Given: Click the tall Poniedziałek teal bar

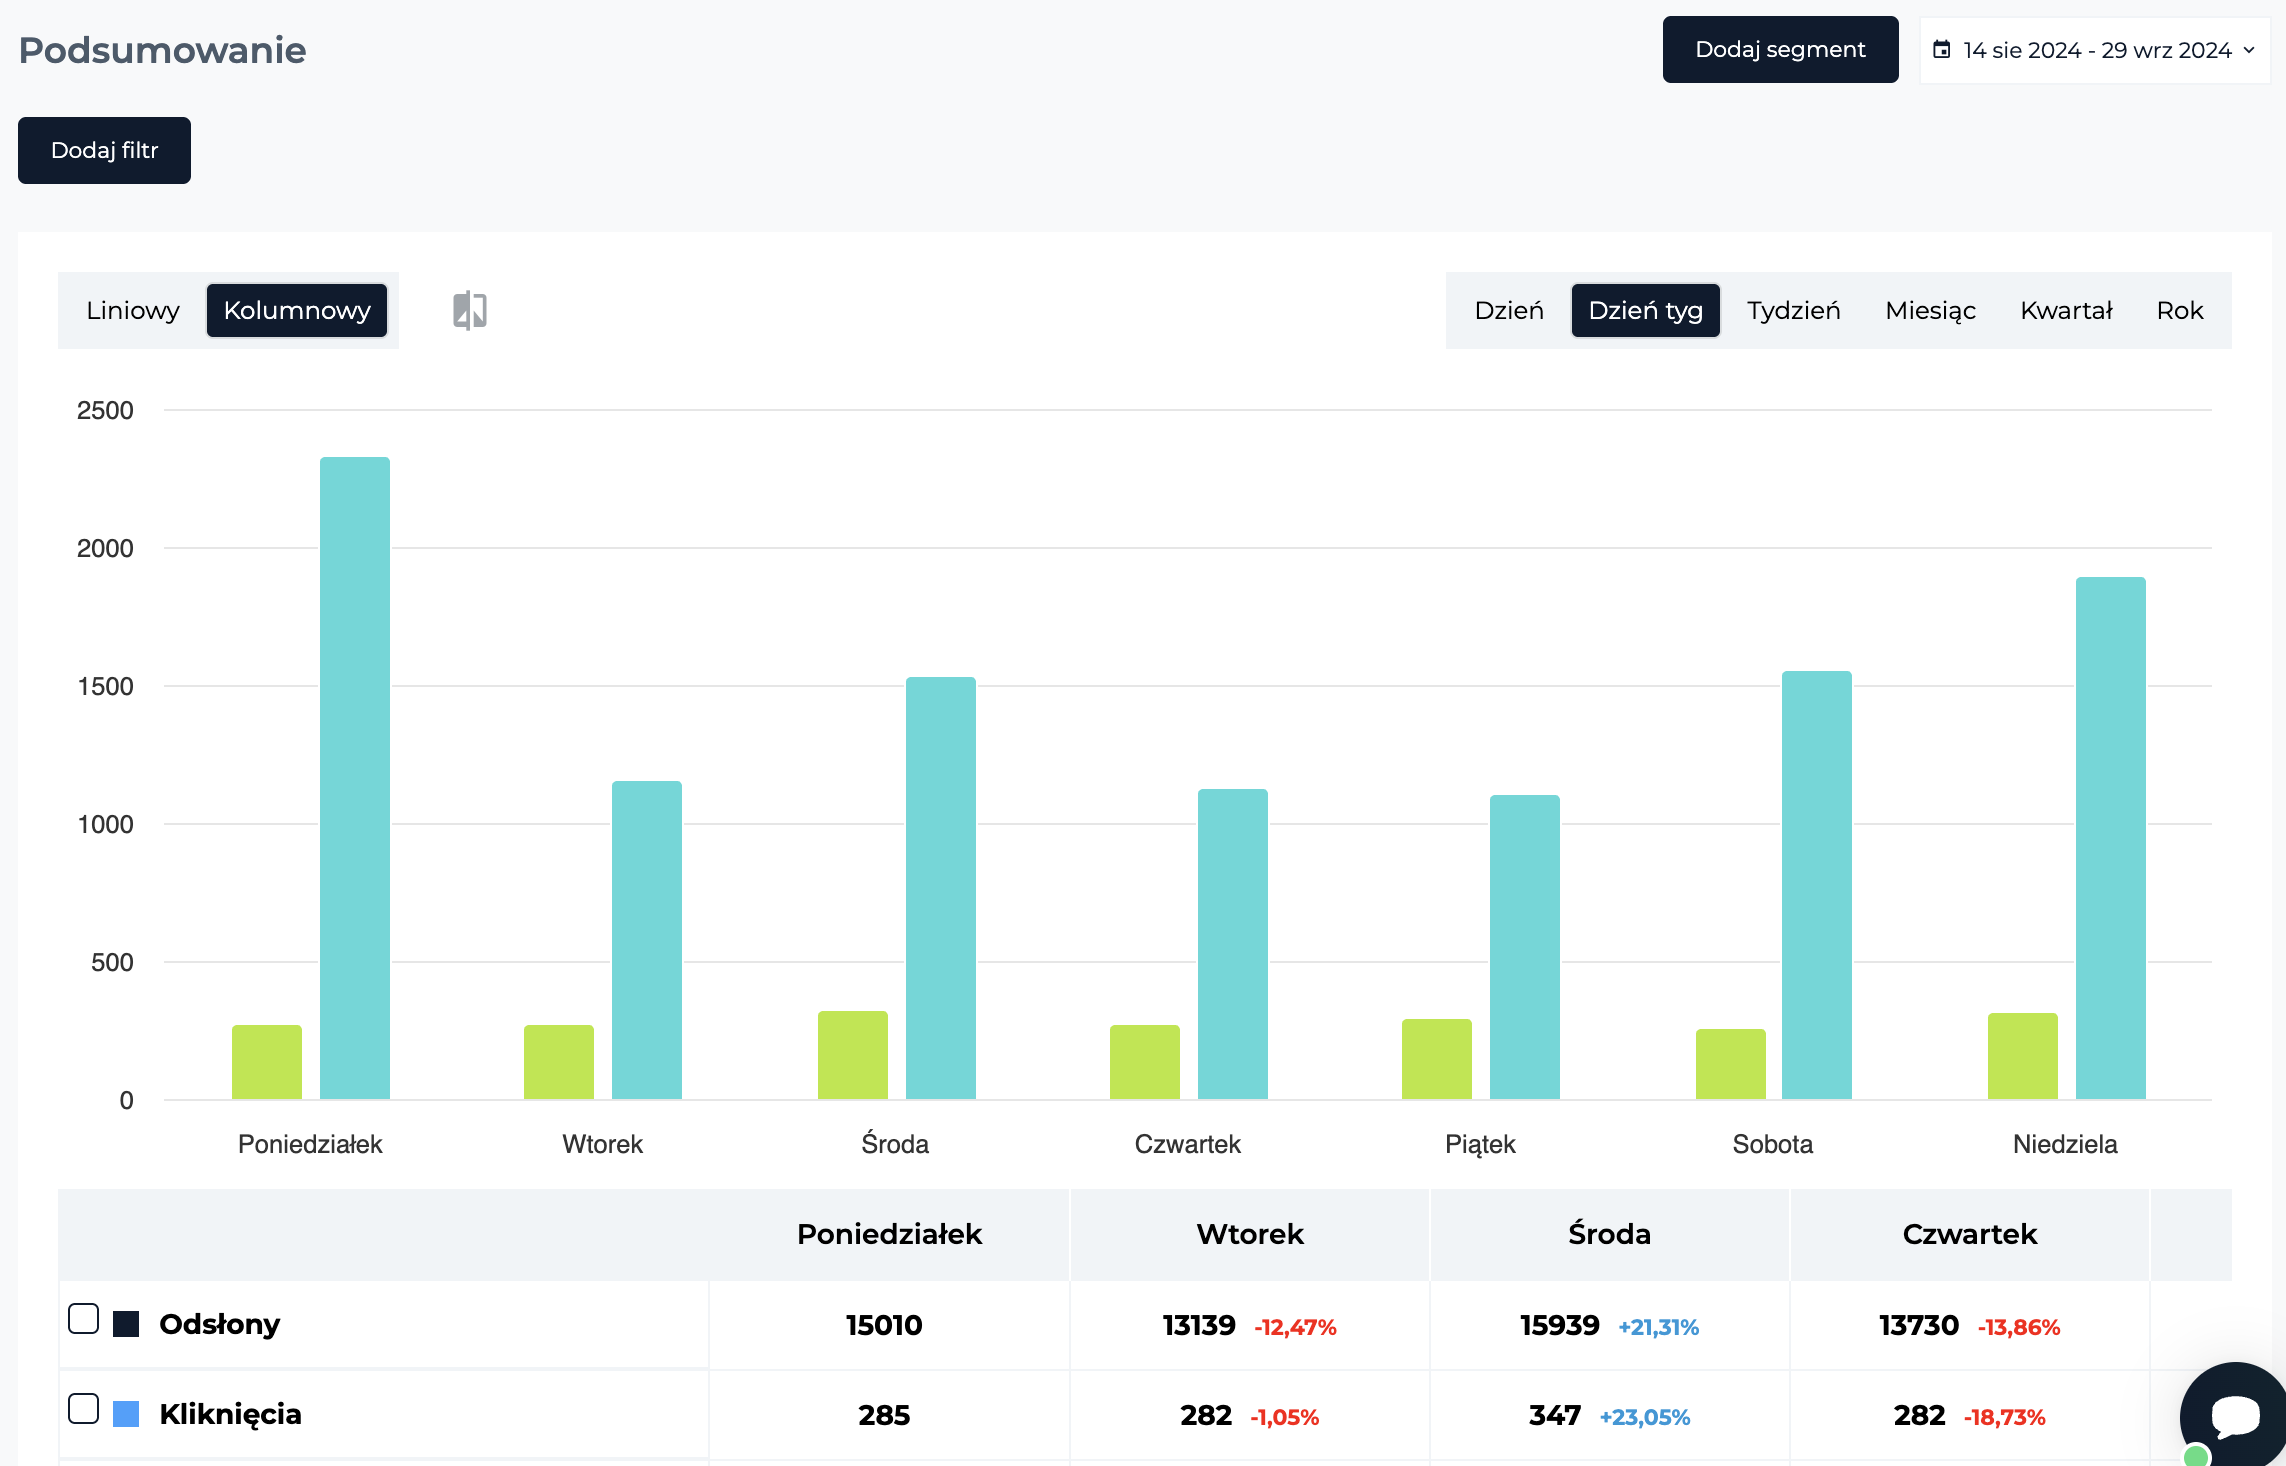Looking at the screenshot, I should (x=355, y=778).
